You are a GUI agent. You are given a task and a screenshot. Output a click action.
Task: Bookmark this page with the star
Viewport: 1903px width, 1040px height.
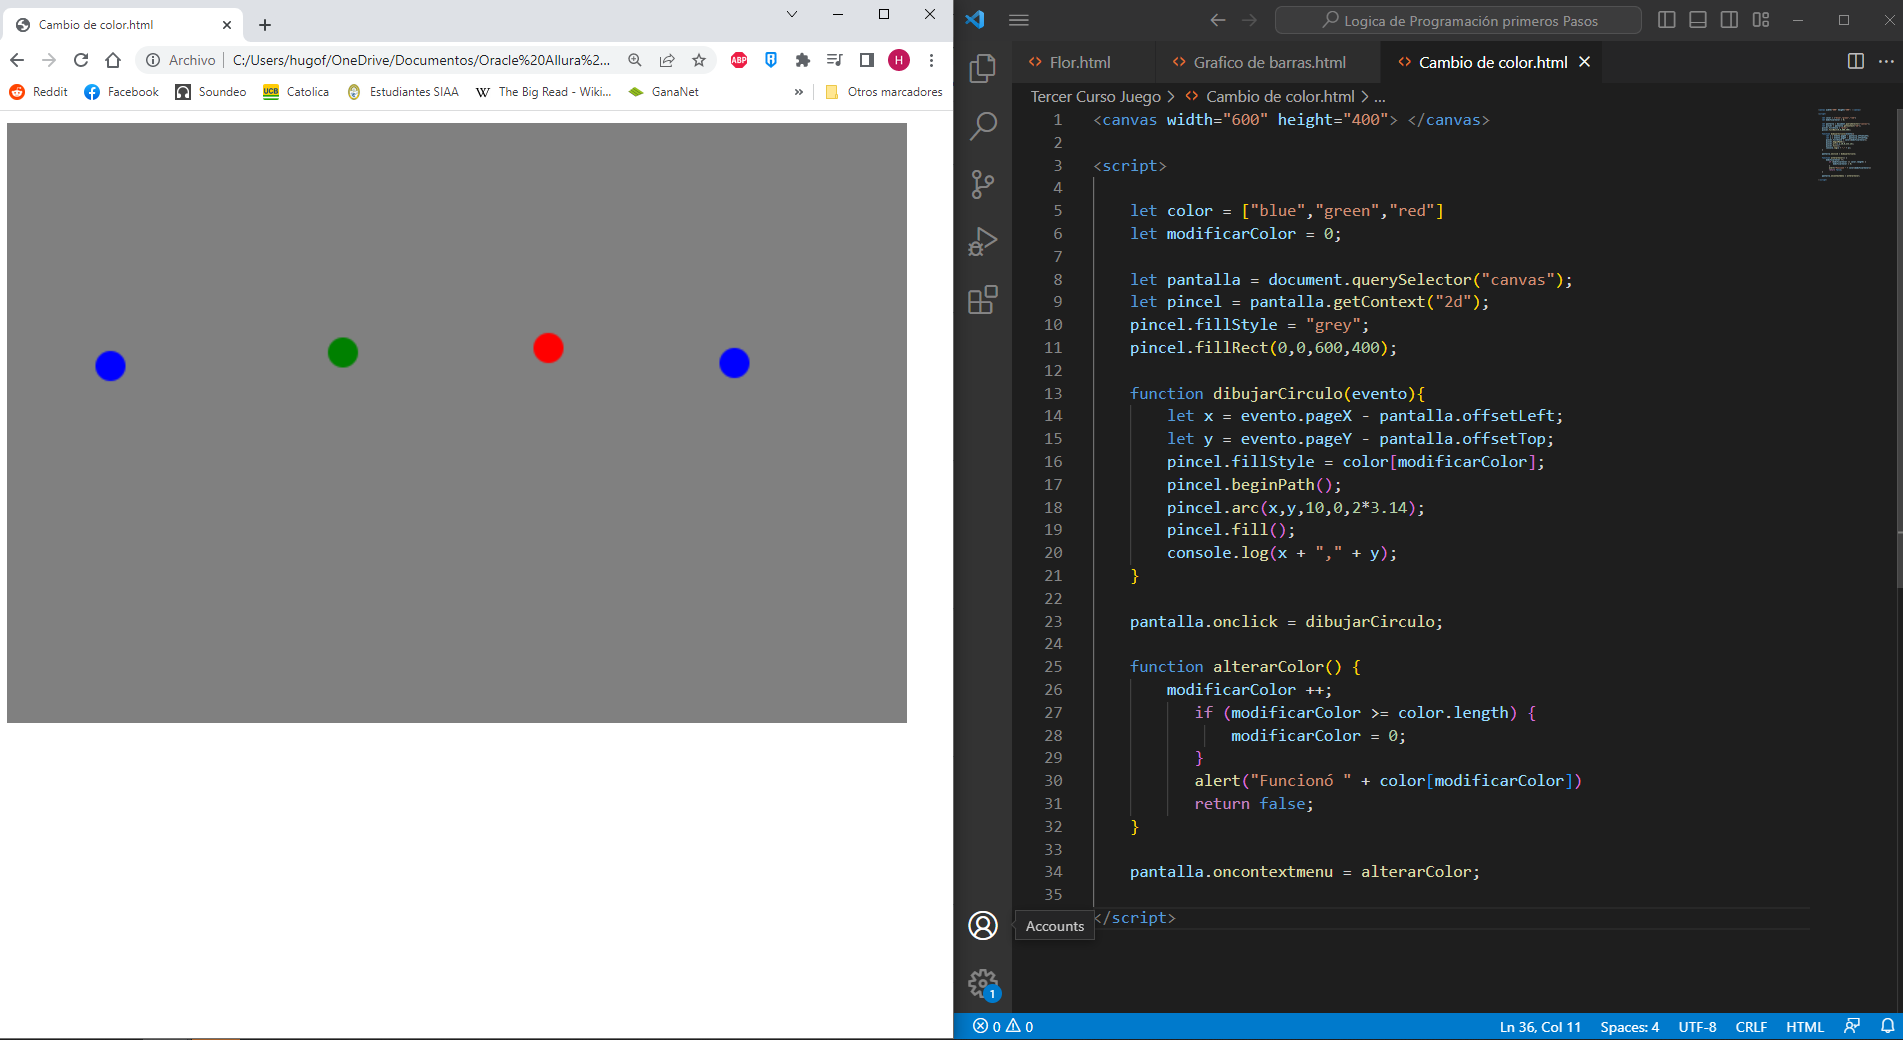(x=699, y=60)
